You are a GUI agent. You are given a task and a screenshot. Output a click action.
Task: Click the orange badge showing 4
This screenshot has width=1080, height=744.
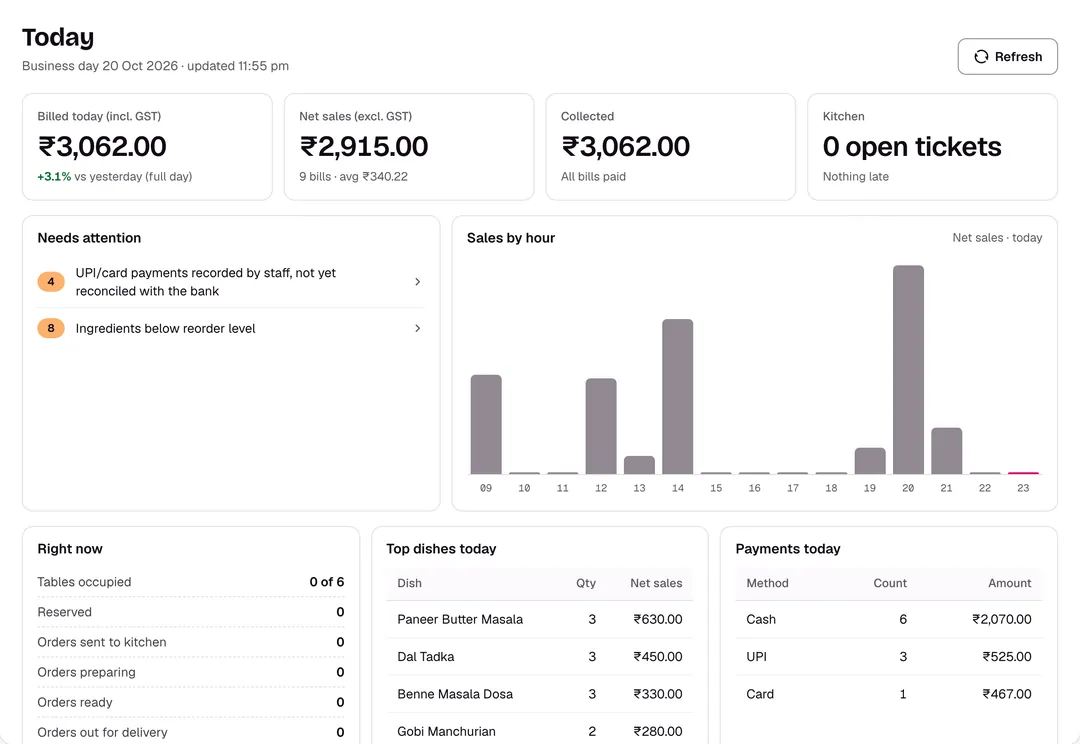(51, 282)
